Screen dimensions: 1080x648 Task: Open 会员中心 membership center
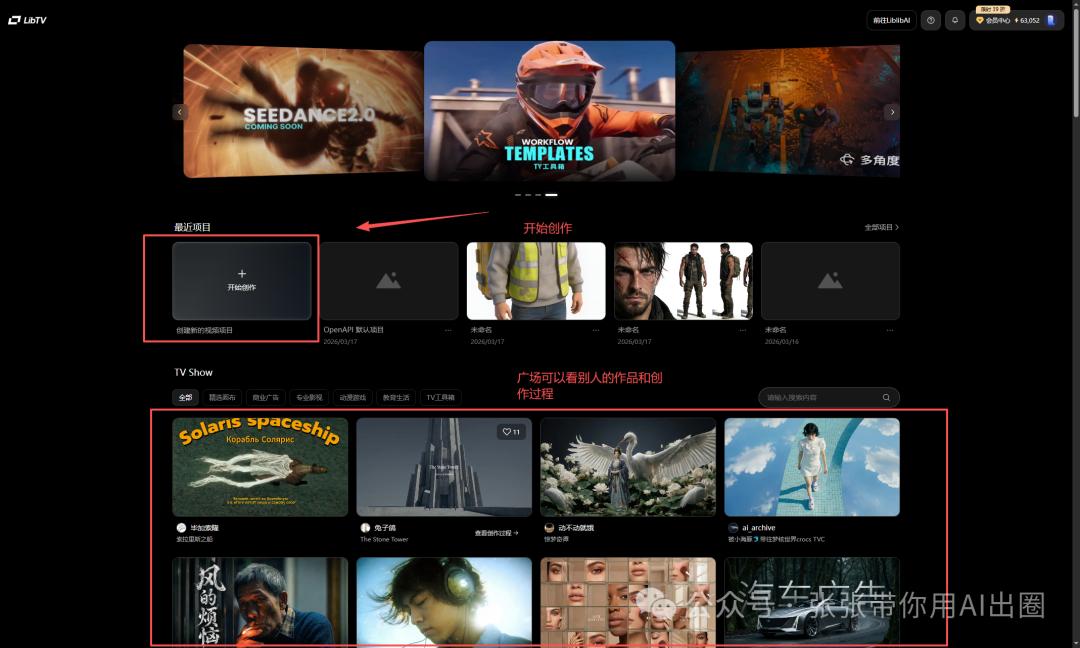[x=997, y=20]
